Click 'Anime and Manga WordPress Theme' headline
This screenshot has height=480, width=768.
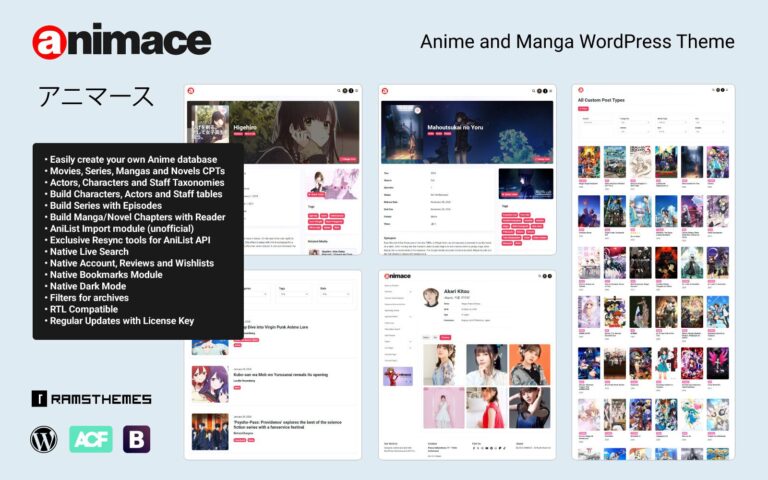577,42
